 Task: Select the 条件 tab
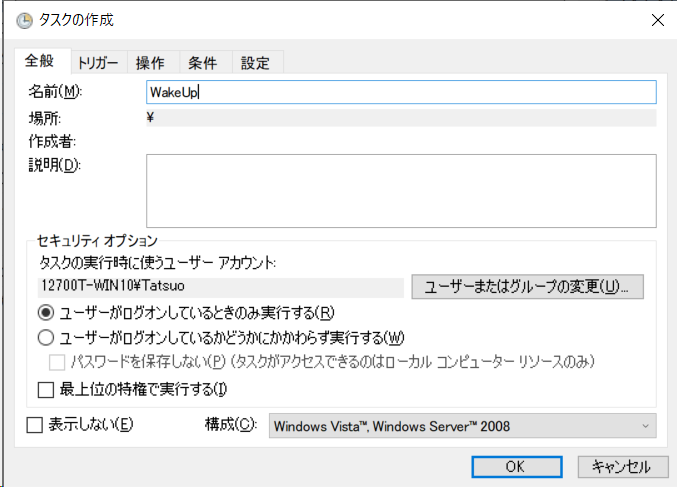202,63
